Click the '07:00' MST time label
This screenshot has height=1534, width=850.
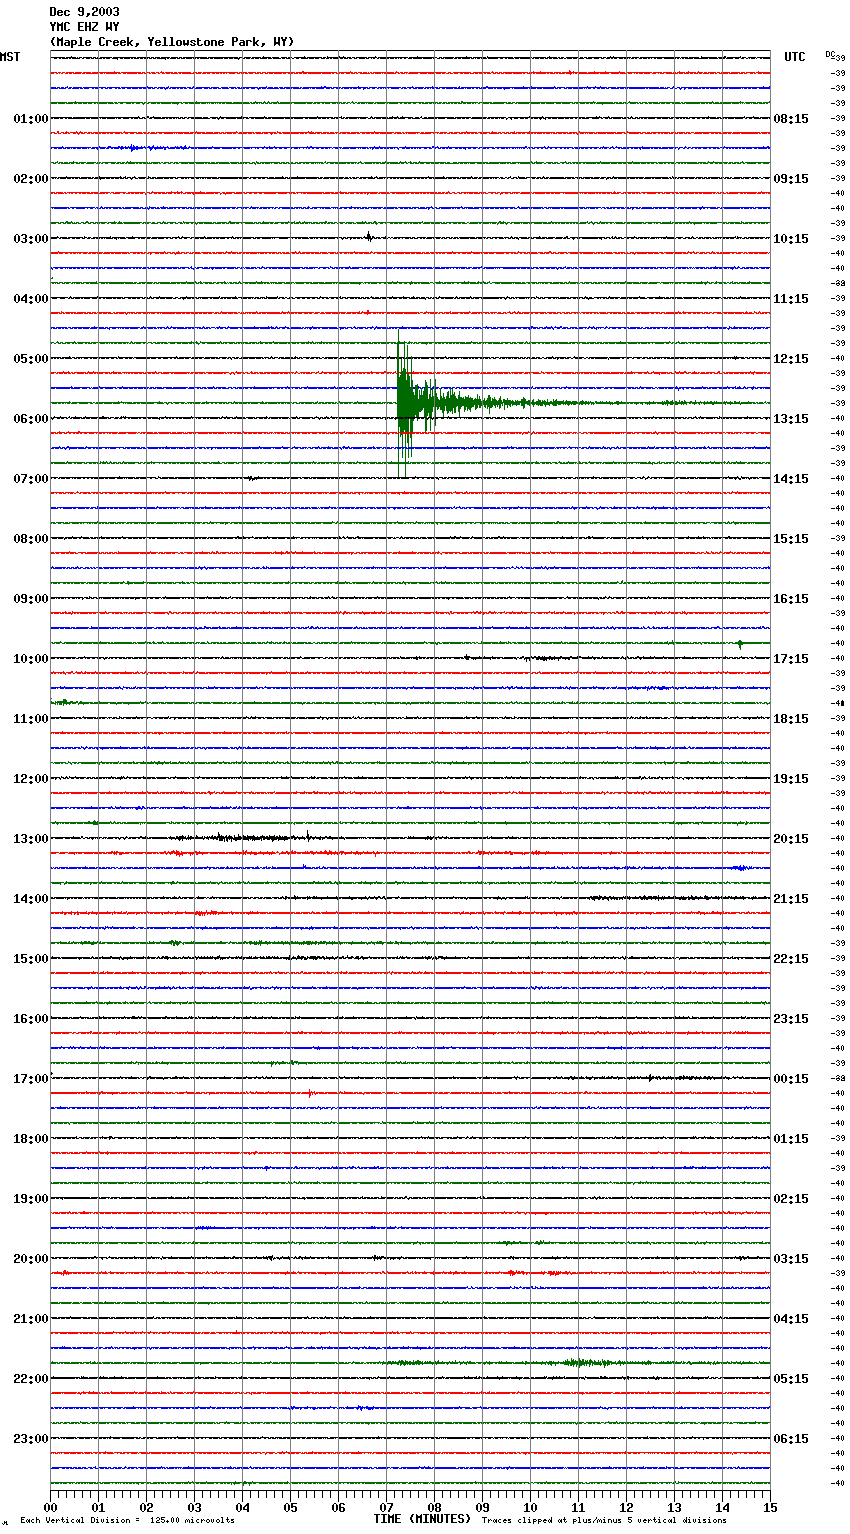(x=31, y=479)
